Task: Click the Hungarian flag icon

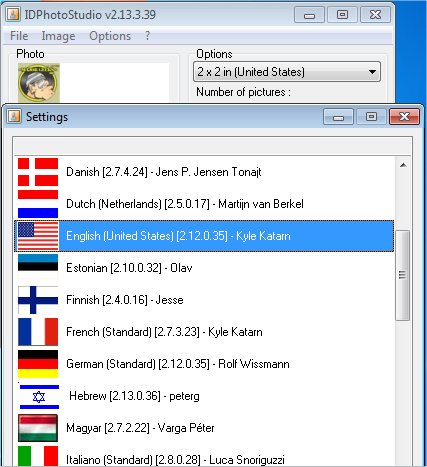Action: pos(38,428)
